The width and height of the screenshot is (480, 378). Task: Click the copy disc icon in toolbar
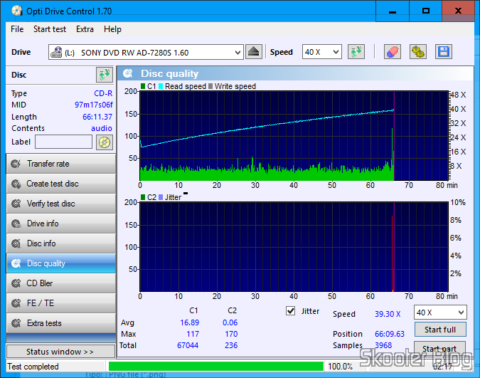(418, 52)
